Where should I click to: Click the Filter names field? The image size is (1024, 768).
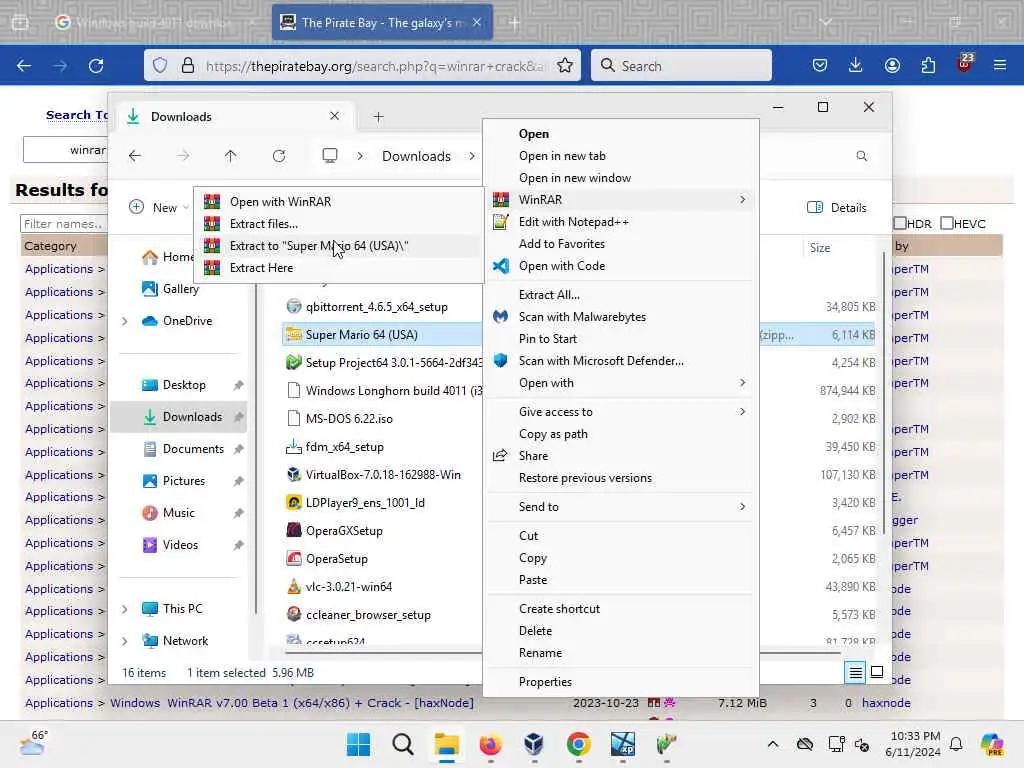point(64,223)
